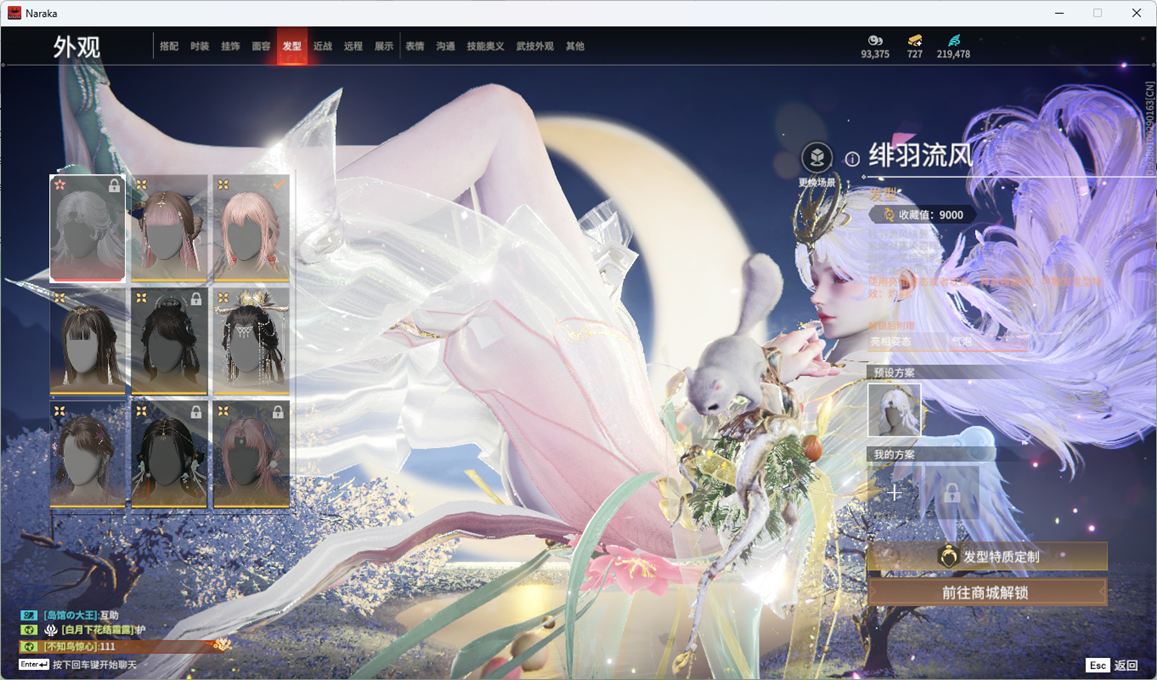Screen dimensions: 1157x680
Task: Open the 武技外观 tab
Action: click(x=535, y=46)
